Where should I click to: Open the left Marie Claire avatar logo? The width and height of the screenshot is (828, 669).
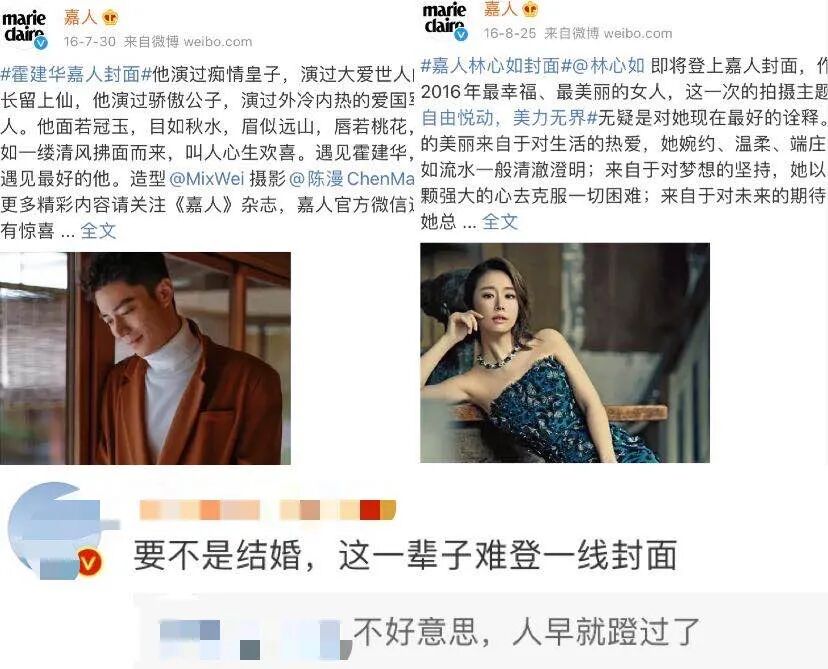pyautogui.click(x=24, y=29)
